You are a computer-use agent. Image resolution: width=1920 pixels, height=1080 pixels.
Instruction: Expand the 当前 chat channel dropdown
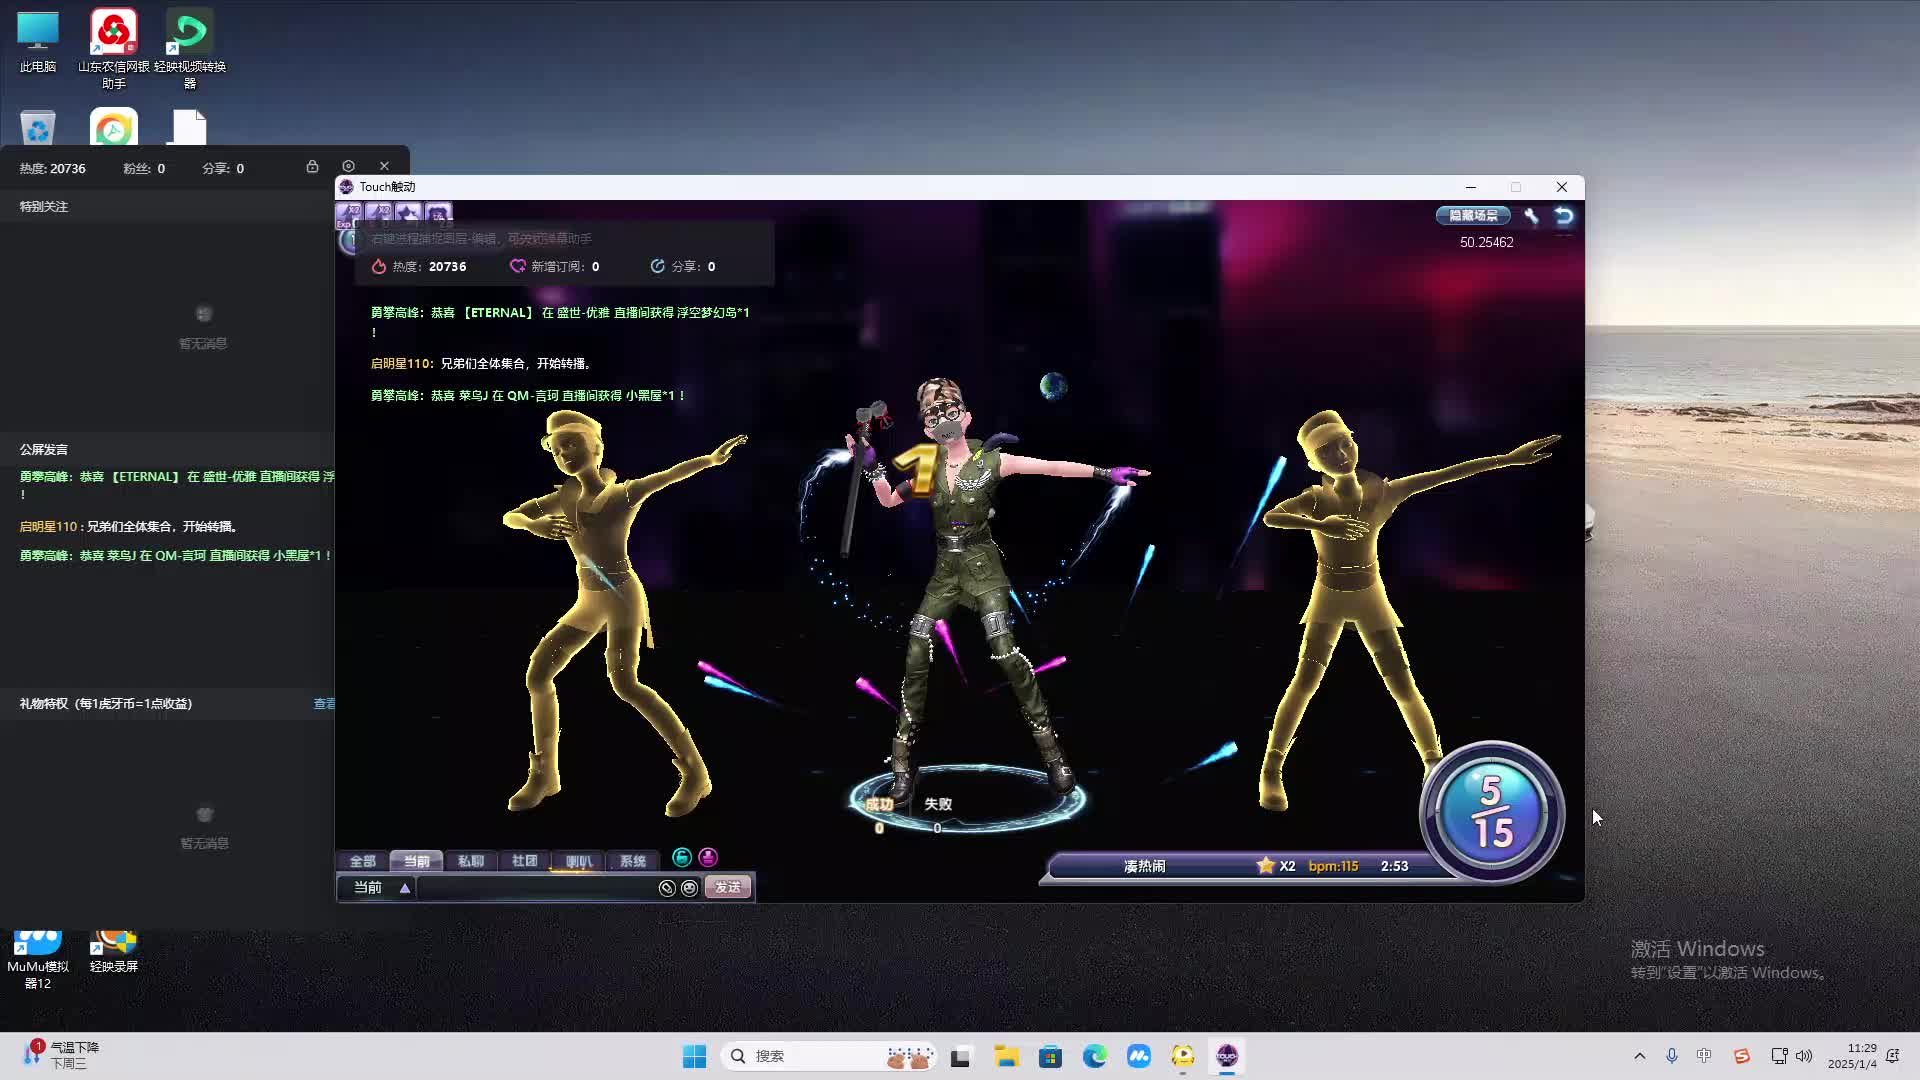pos(404,888)
